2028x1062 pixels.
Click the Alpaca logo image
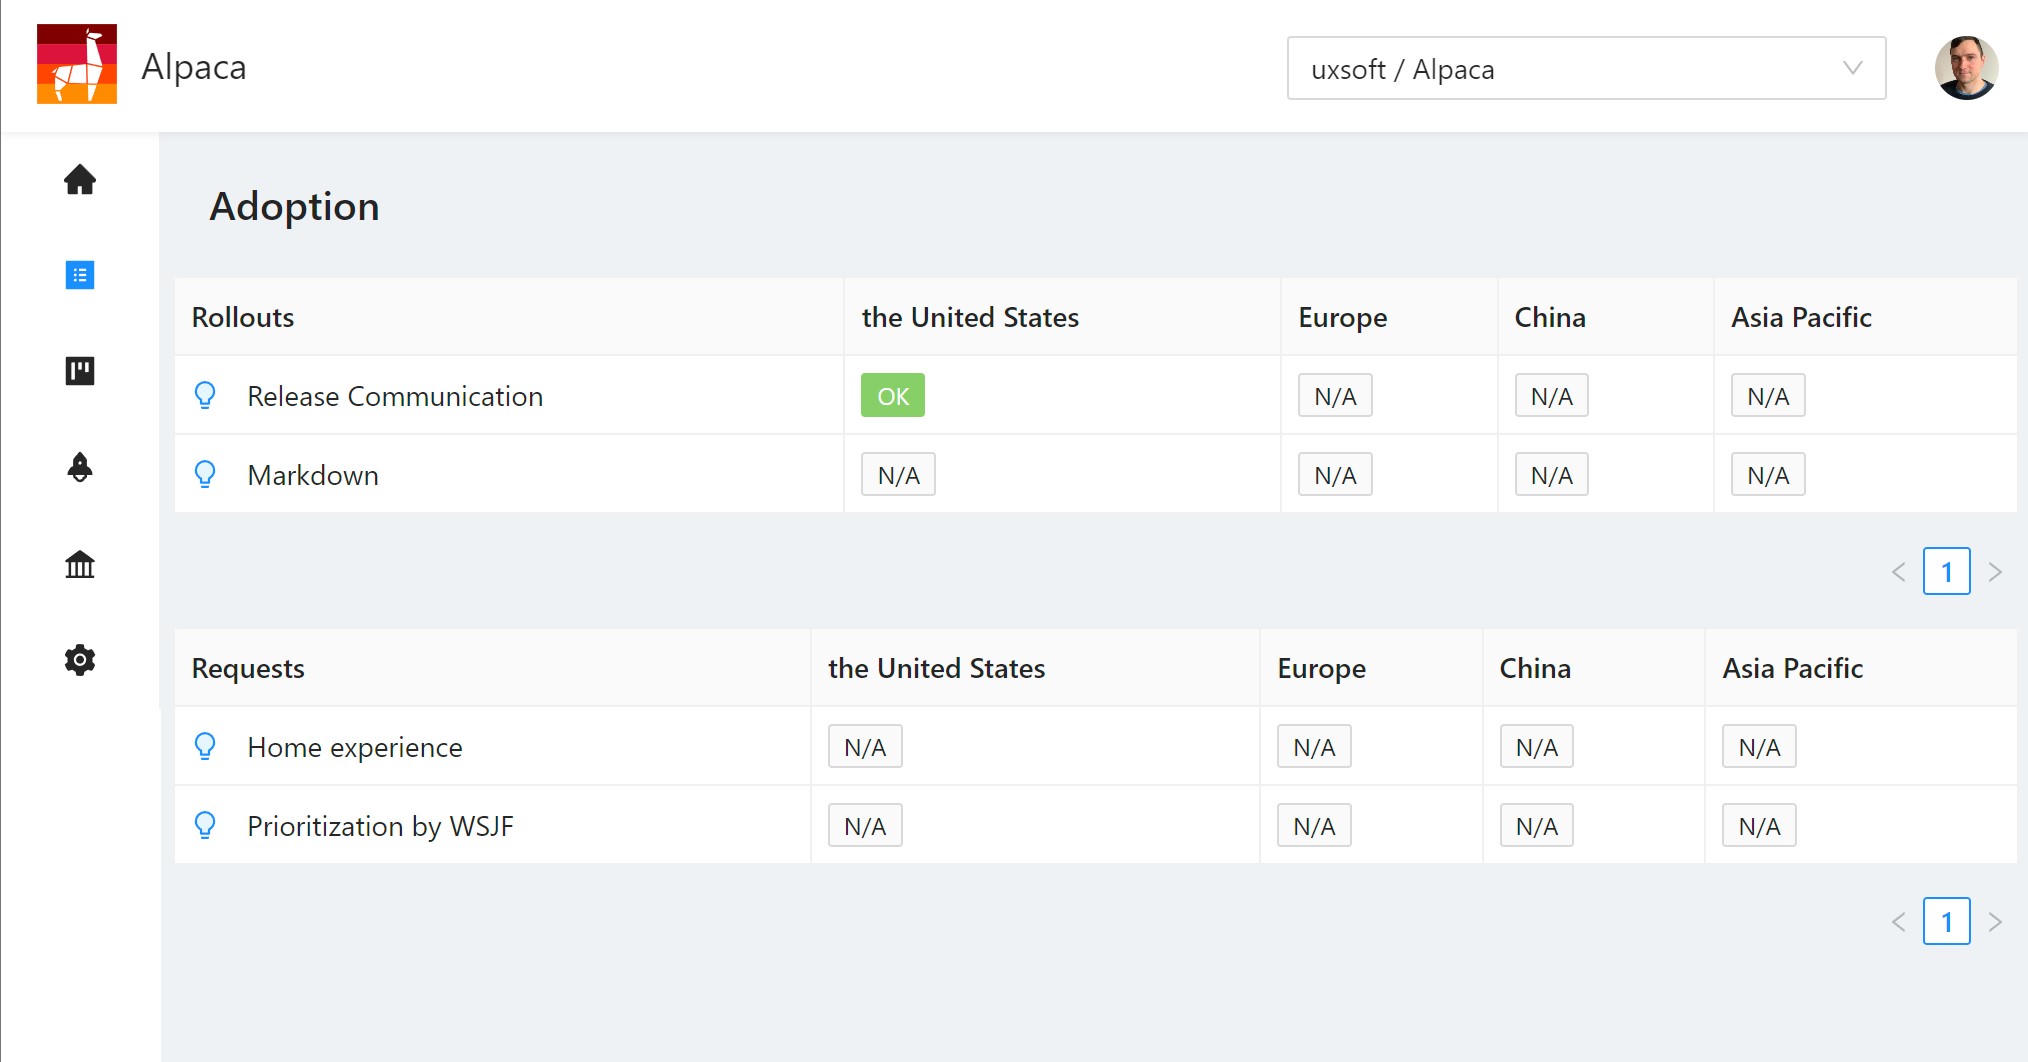77,64
